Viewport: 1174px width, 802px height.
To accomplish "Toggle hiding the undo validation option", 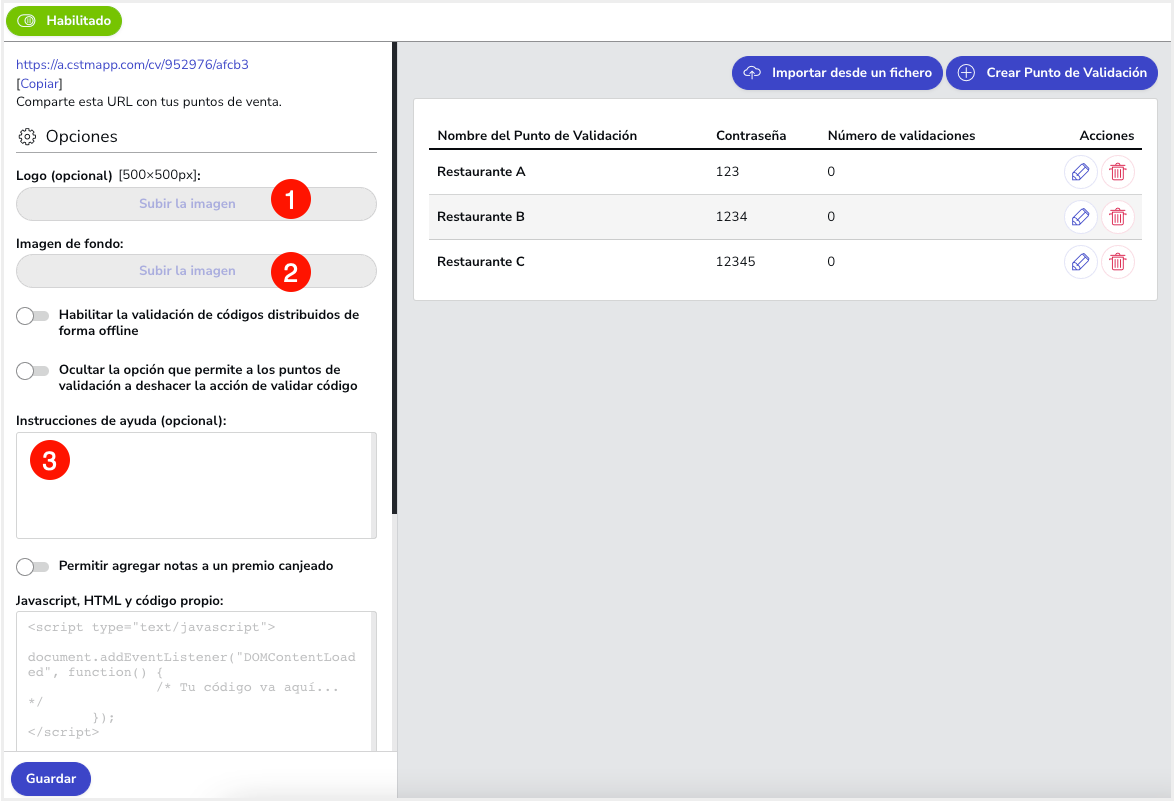I will [x=32, y=371].
